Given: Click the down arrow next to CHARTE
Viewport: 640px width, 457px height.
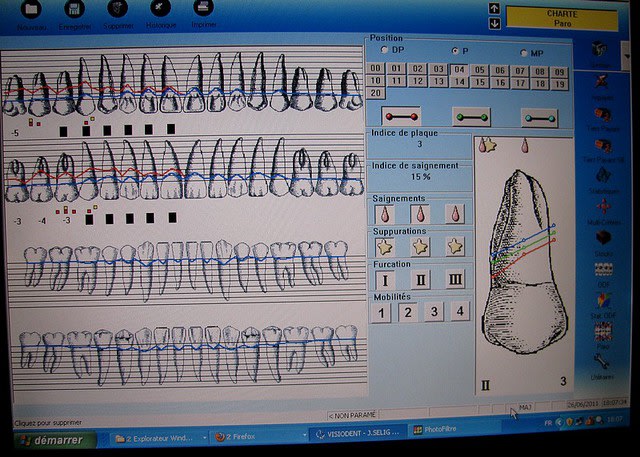Looking at the screenshot, I should tap(494, 22).
